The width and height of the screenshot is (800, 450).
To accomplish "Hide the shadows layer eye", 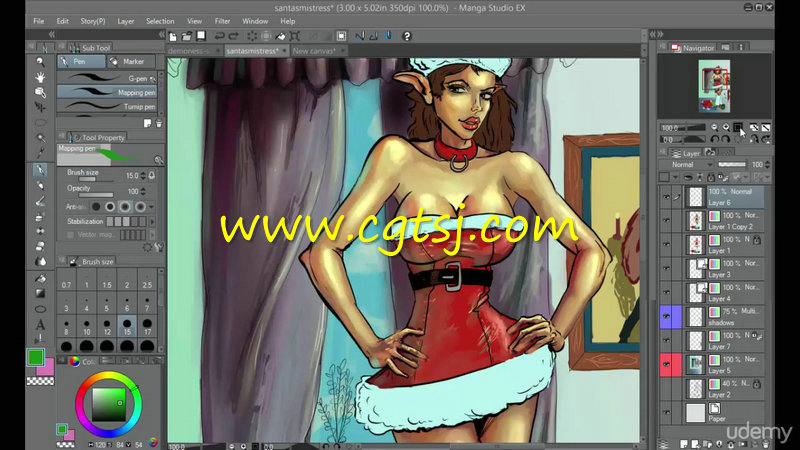I will [x=666, y=316].
